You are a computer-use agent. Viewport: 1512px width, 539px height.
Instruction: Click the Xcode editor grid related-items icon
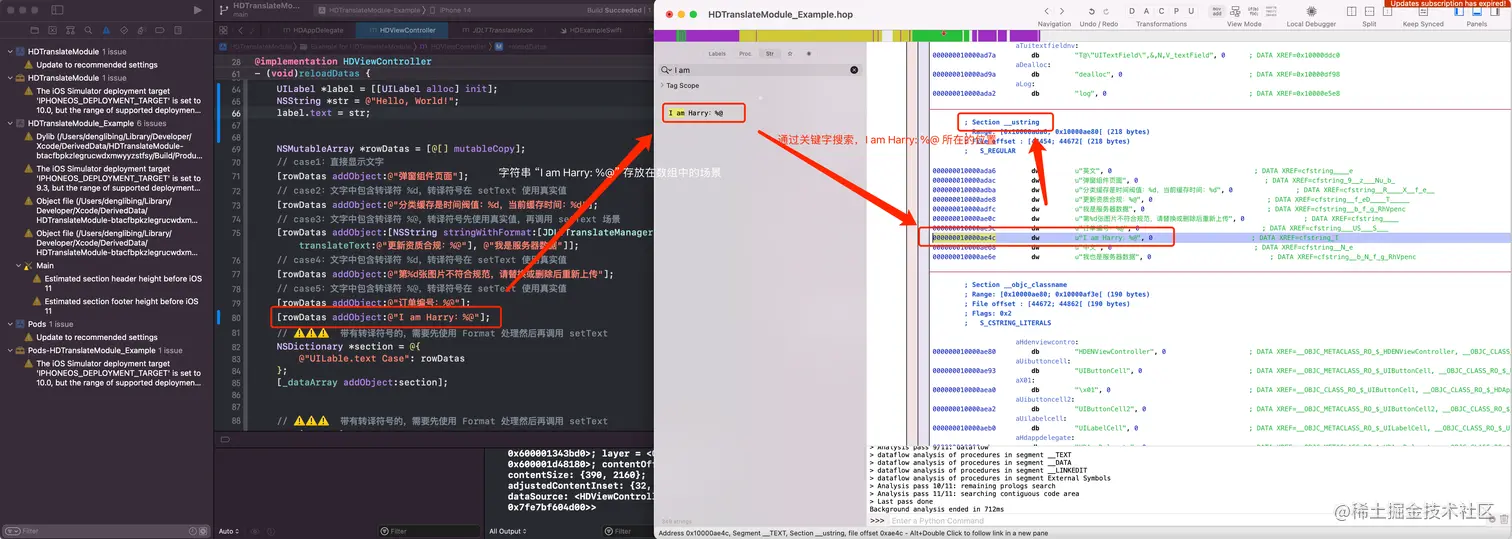222,31
